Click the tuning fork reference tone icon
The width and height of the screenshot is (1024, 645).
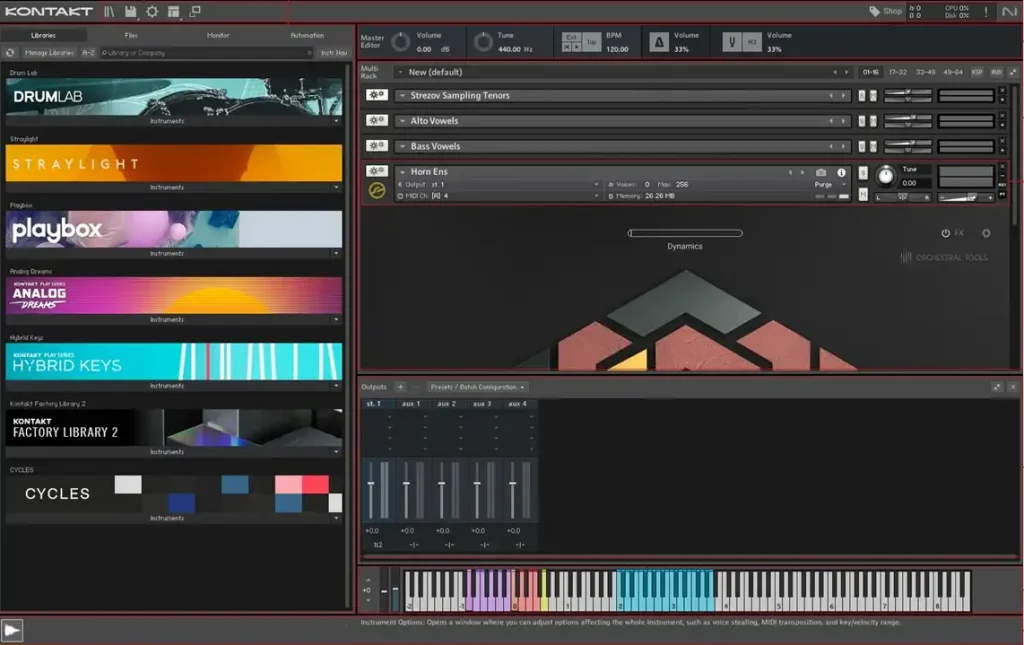click(732, 42)
